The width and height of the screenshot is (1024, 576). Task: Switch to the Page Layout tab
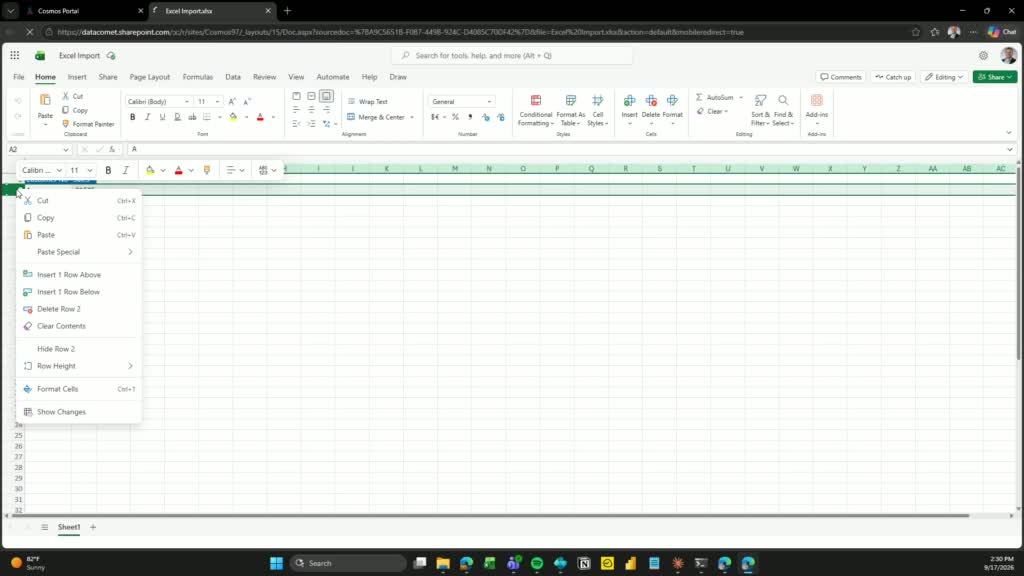[x=150, y=77]
